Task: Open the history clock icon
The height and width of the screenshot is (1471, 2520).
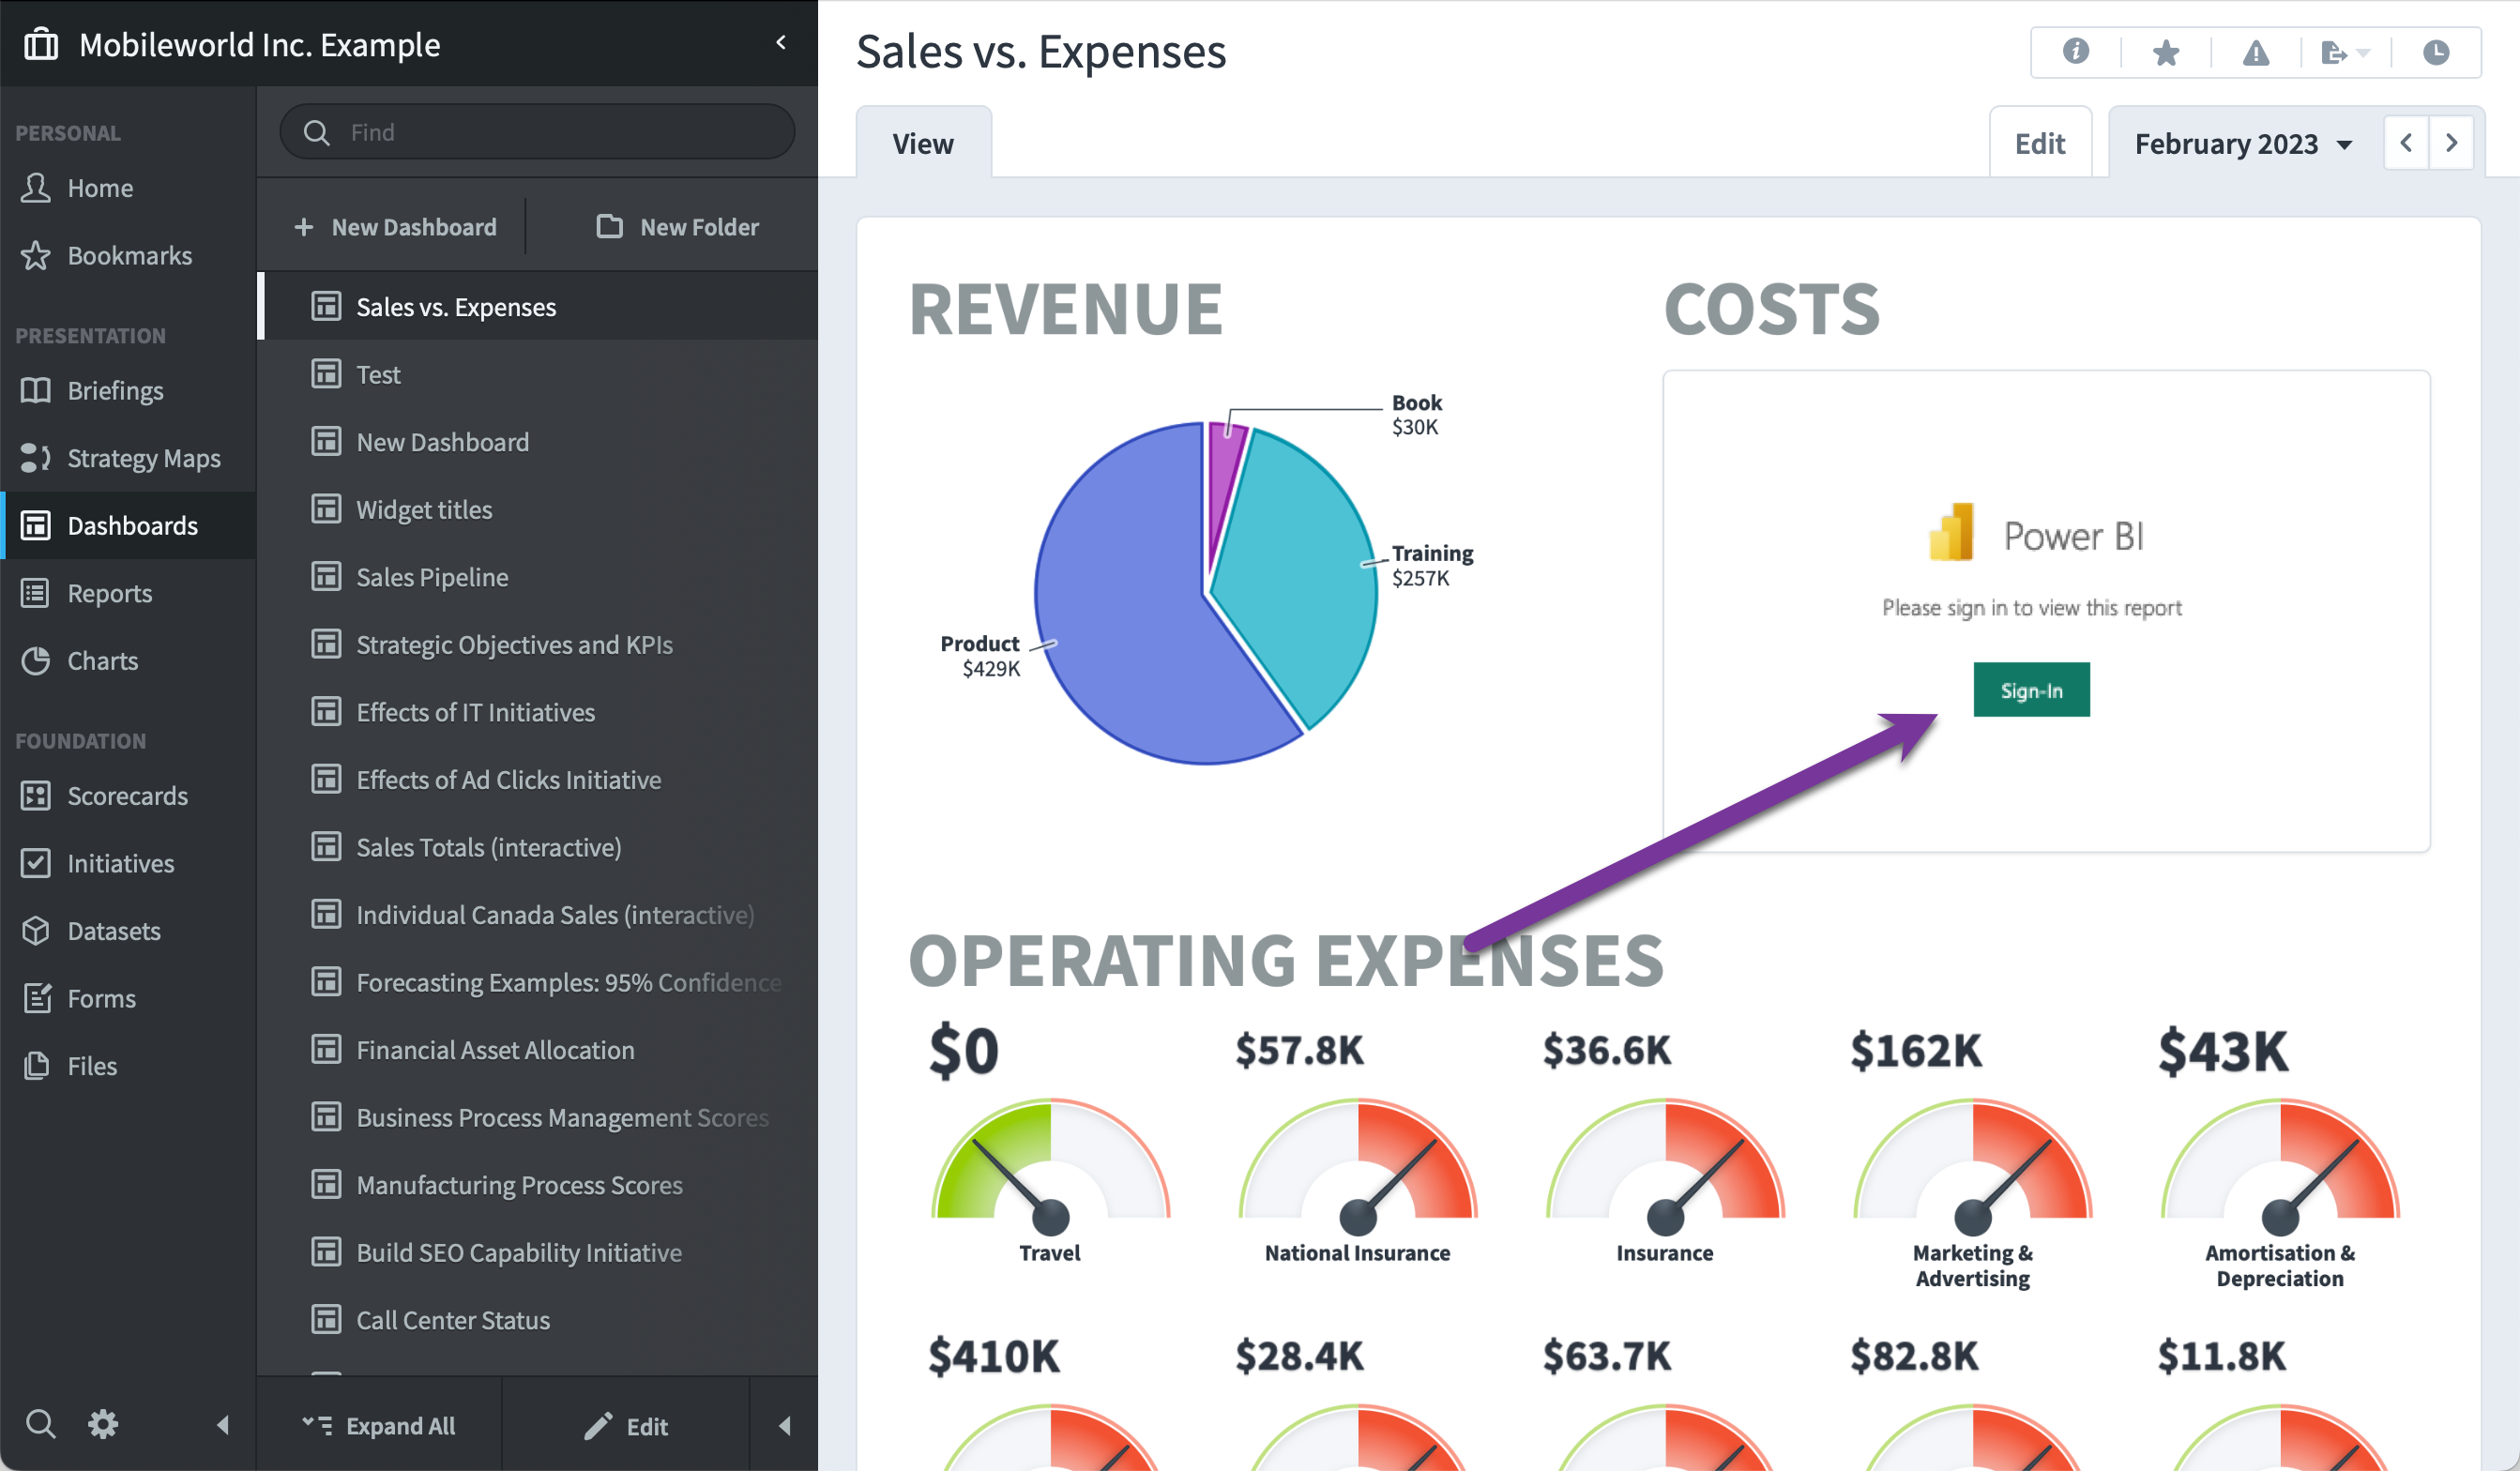Action: [x=2435, y=52]
